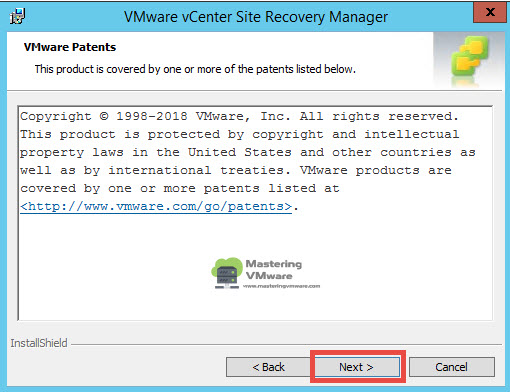510x392 pixels.
Task: Click the 'All rights reserved' phrase
Action: pyautogui.click(x=379, y=116)
